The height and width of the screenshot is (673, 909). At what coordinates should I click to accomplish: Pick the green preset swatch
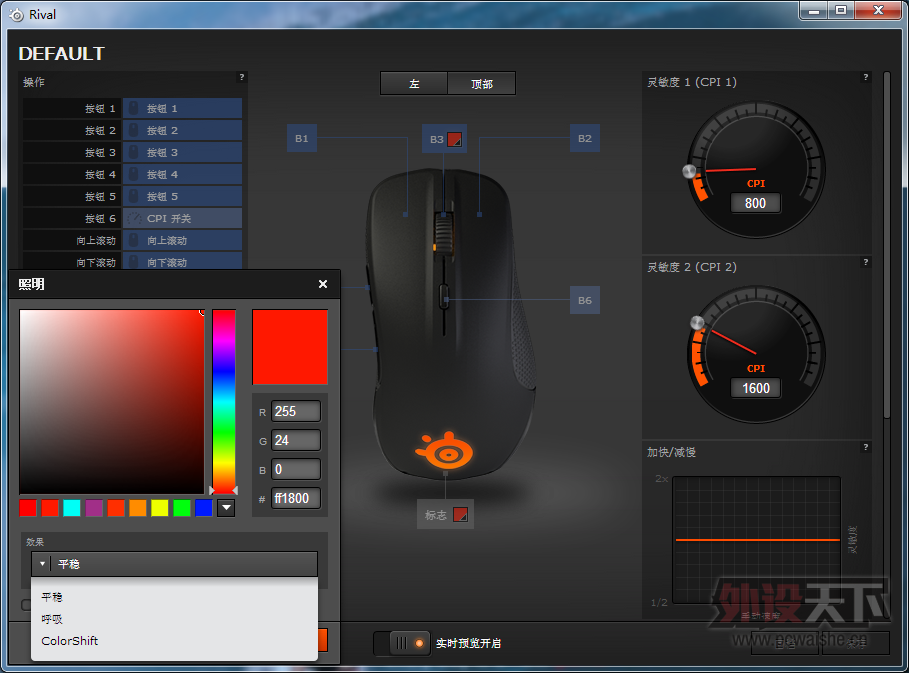182,508
